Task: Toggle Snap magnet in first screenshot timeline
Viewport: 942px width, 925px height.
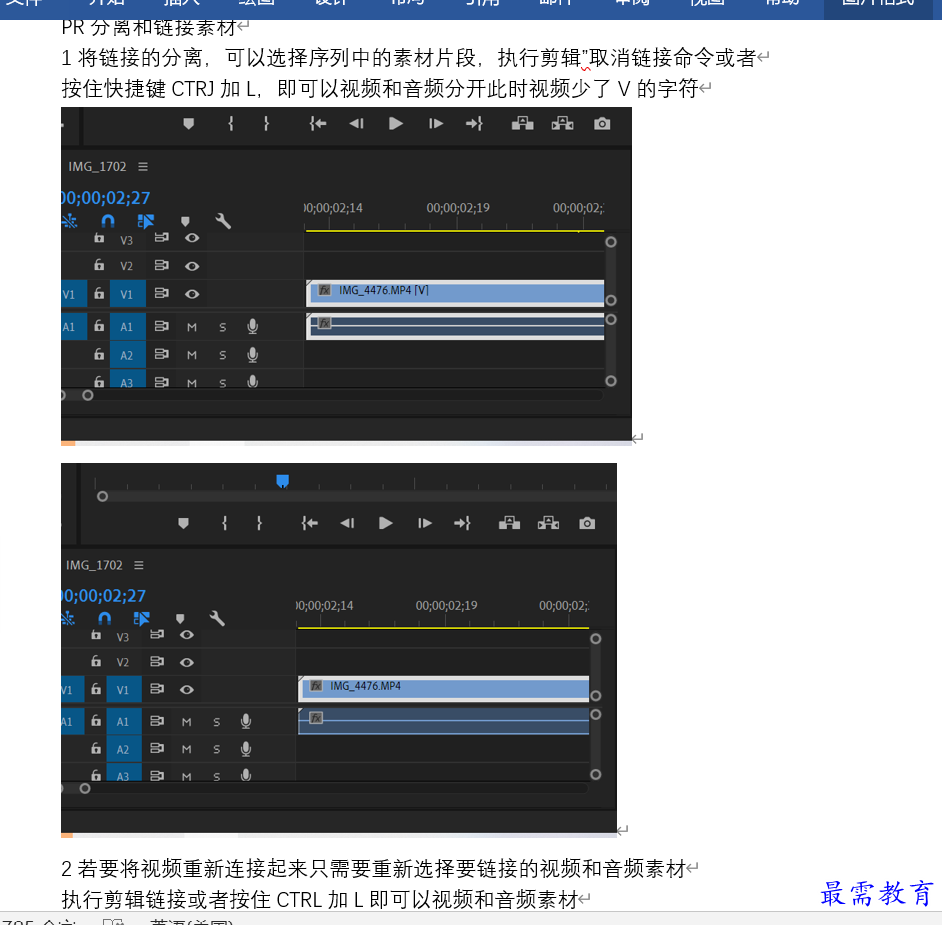Action: pyautogui.click(x=108, y=221)
